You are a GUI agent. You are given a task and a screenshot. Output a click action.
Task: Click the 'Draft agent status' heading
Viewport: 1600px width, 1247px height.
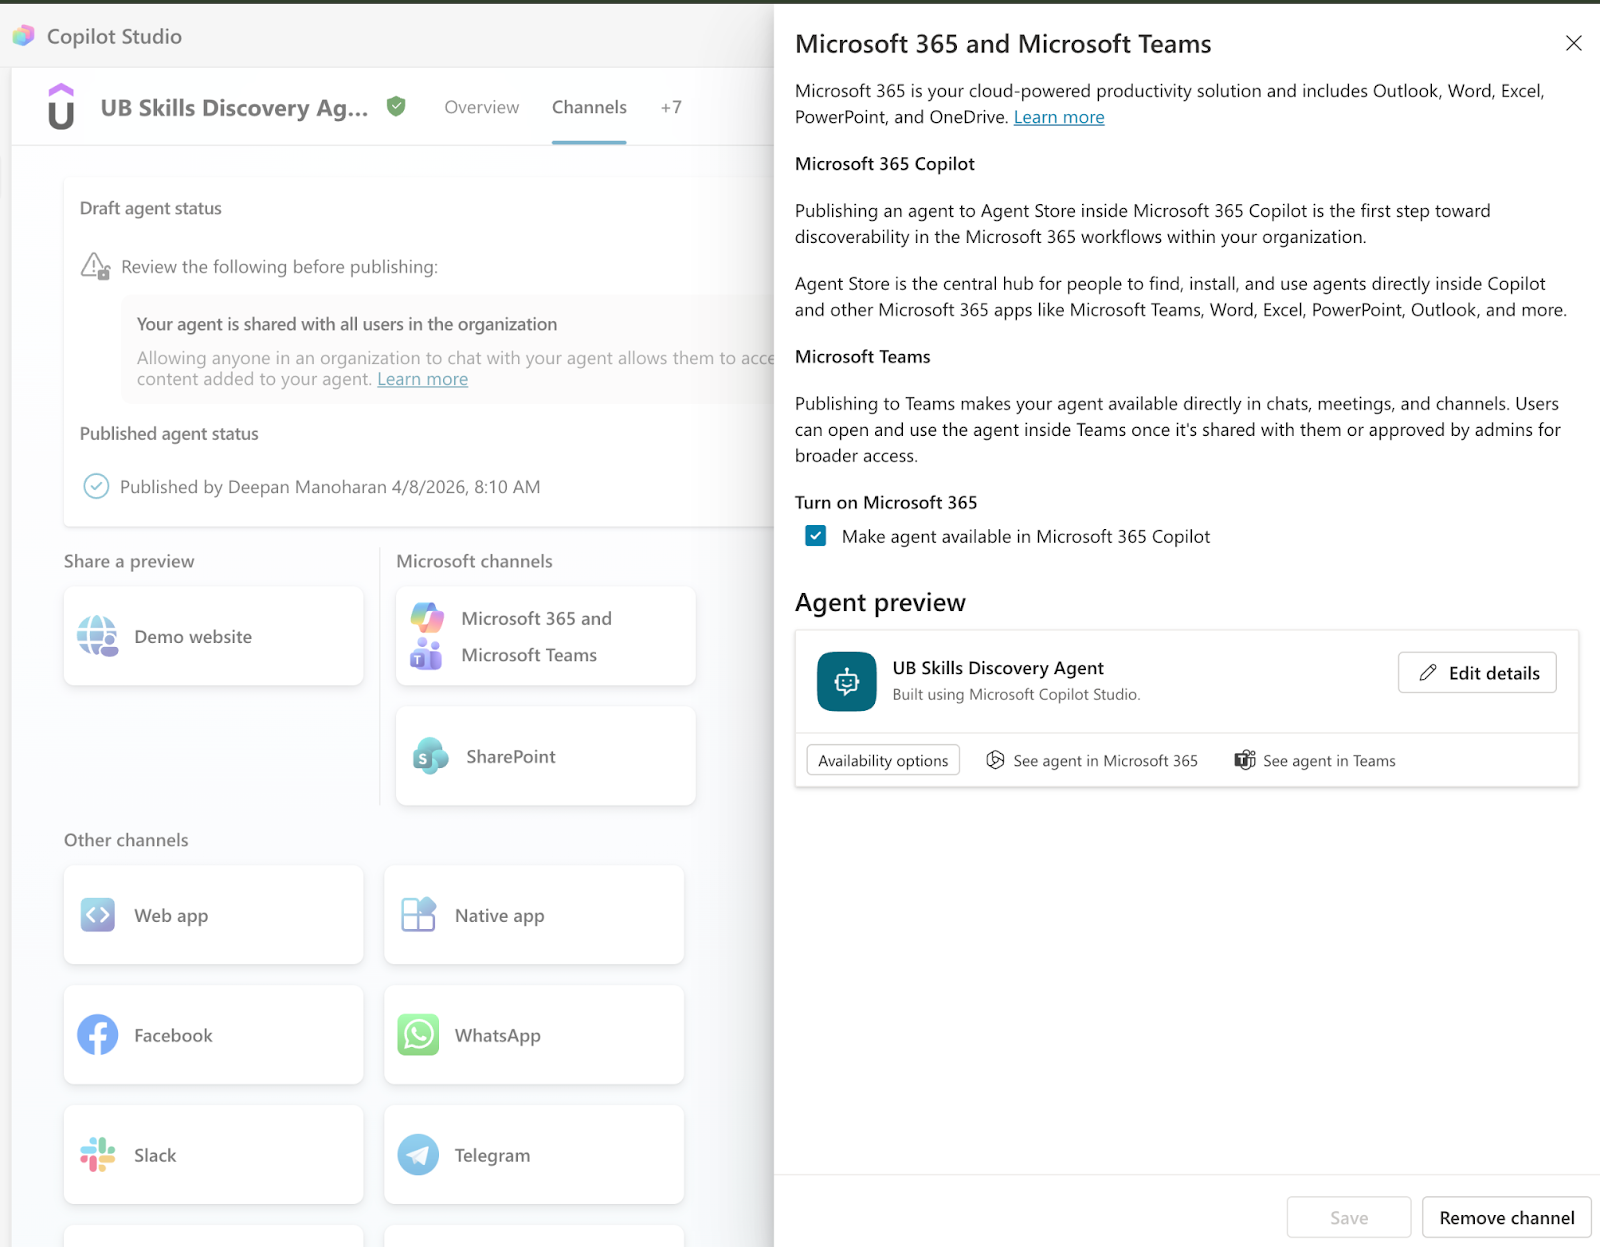pyautogui.click(x=151, y=208)
